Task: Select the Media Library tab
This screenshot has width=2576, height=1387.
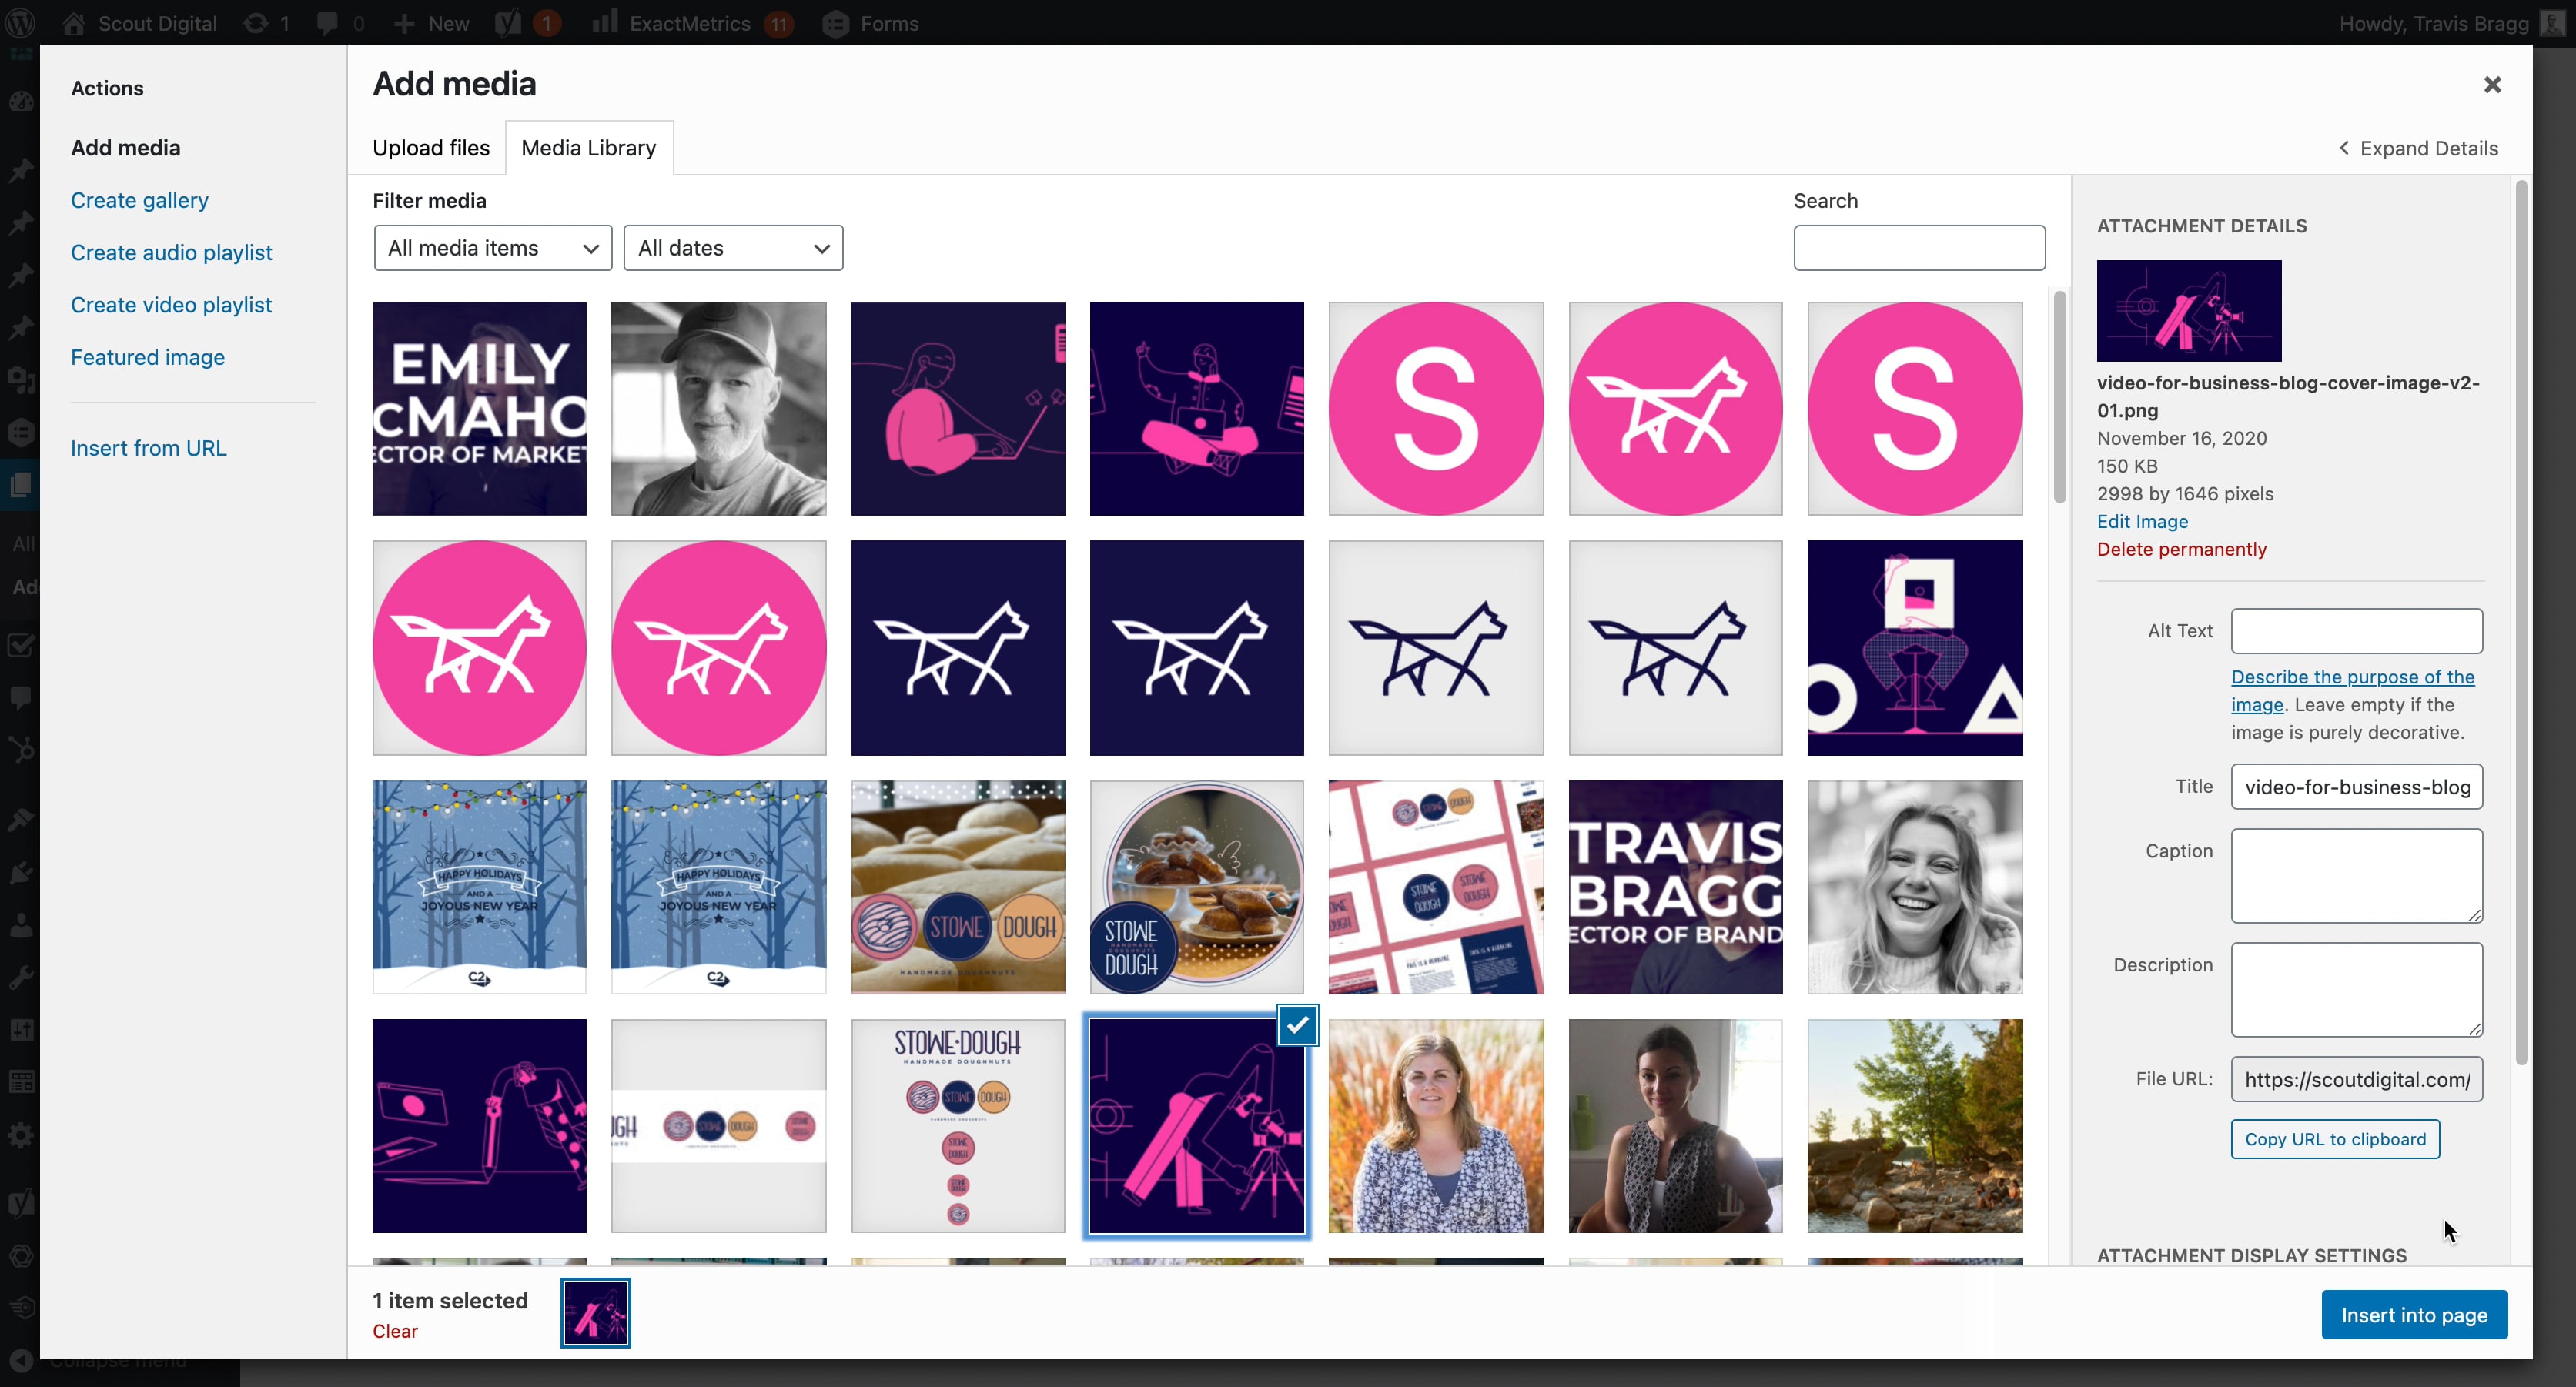Action: point(589,148)
